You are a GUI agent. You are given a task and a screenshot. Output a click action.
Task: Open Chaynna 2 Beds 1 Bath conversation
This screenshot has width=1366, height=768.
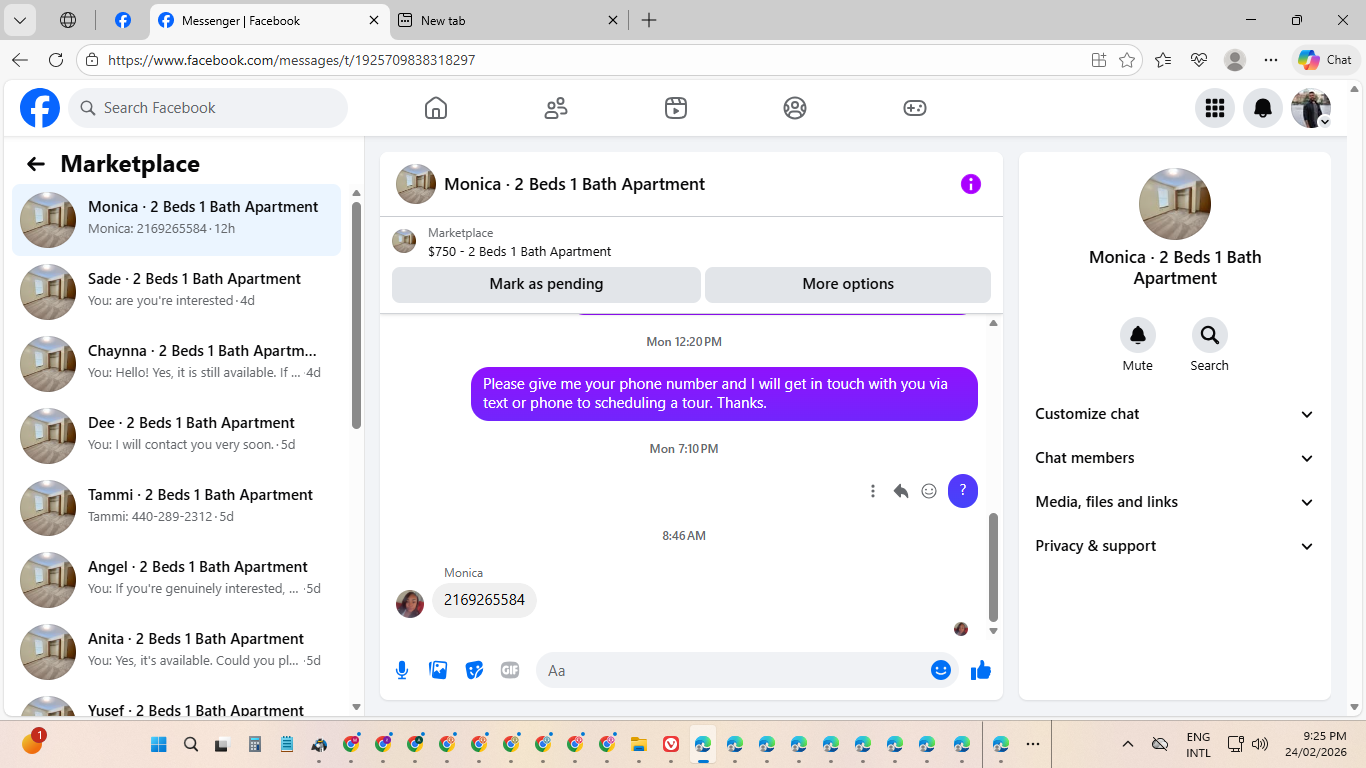pos(176,364)
